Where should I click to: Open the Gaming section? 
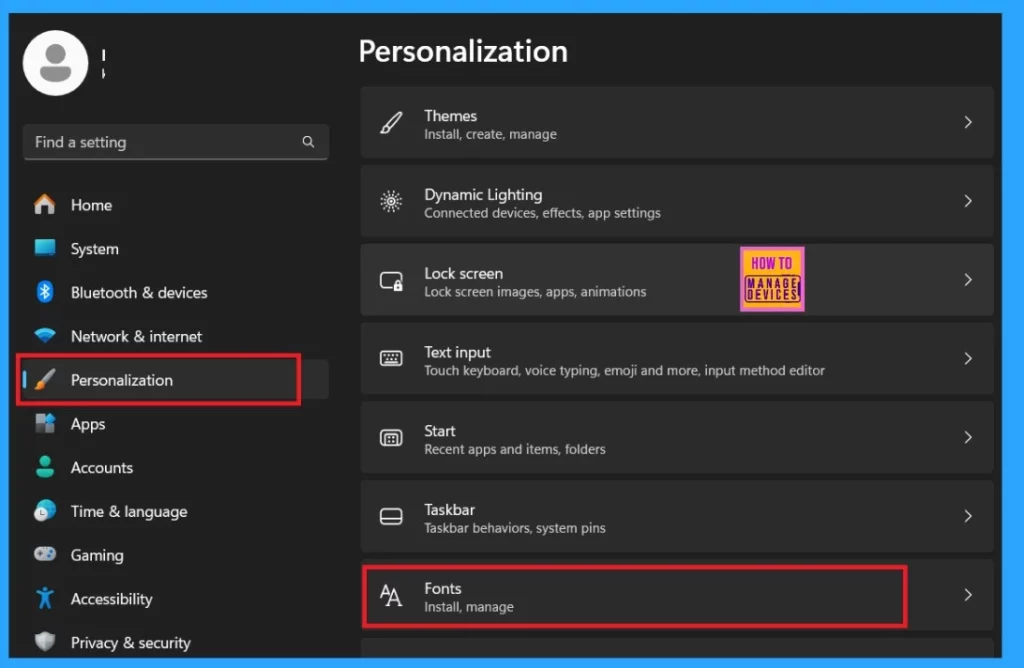point(175,554)
